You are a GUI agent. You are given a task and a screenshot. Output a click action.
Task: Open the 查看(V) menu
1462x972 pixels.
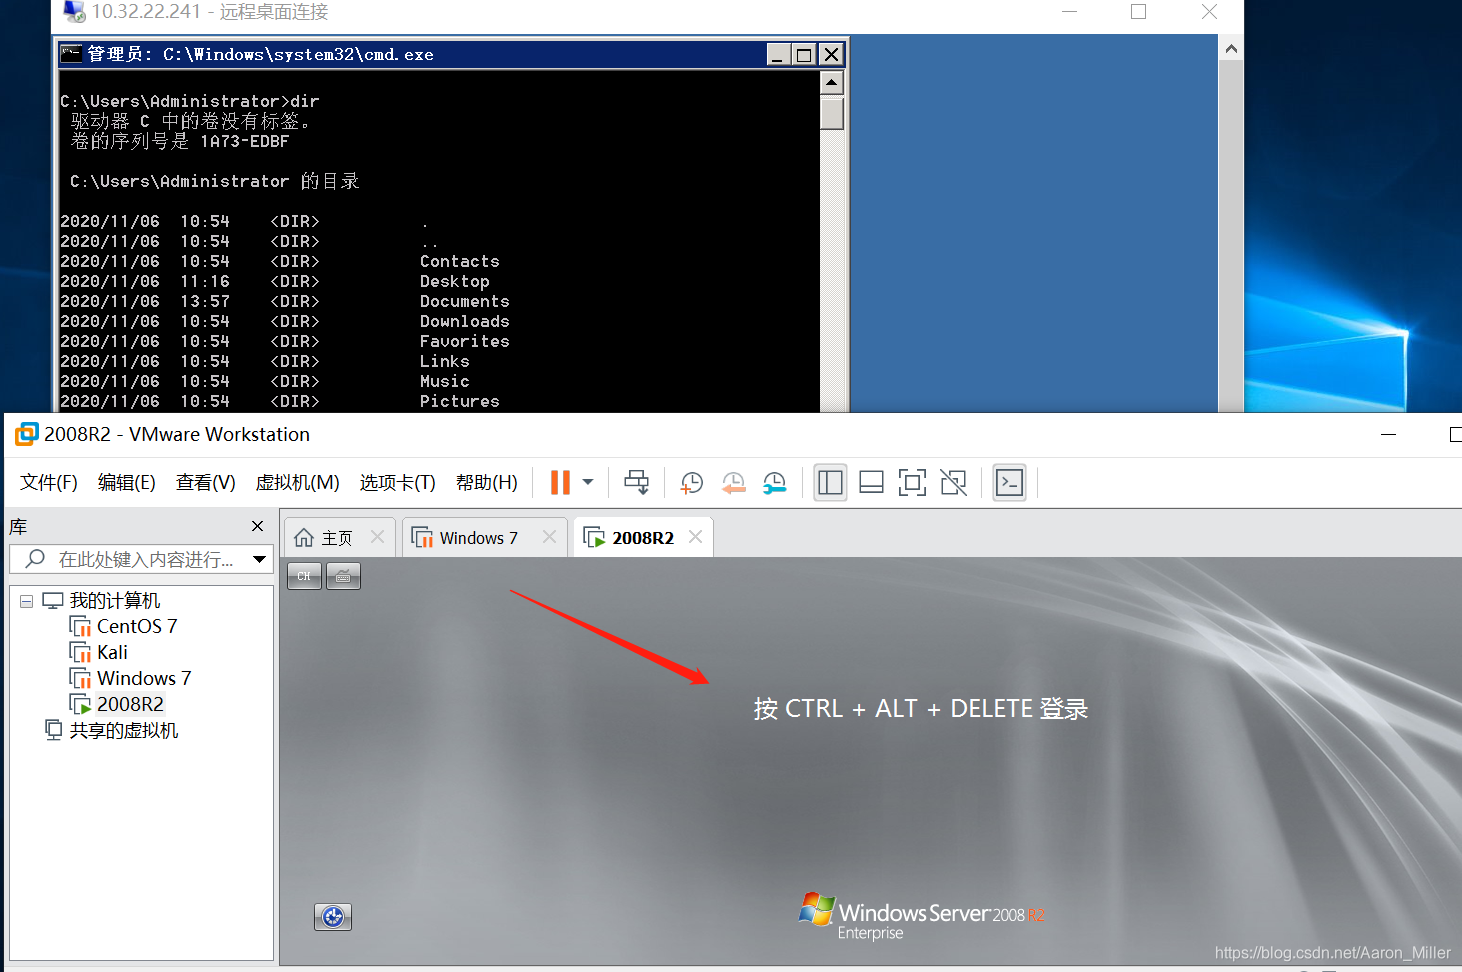[205, 483]
